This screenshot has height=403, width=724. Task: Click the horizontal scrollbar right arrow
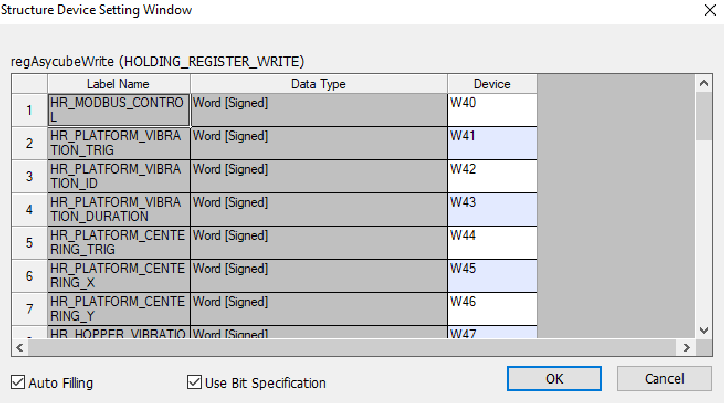click(685, 347)
